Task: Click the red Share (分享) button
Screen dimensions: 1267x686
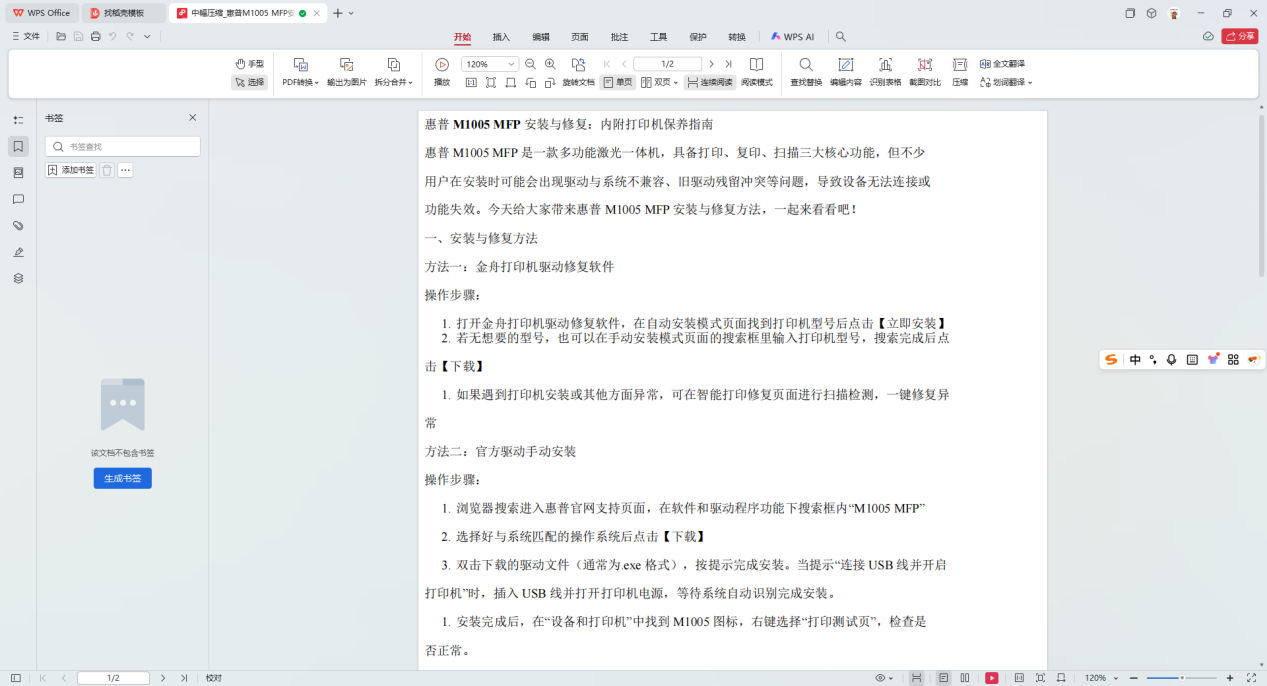Action: coord(1240,36)
